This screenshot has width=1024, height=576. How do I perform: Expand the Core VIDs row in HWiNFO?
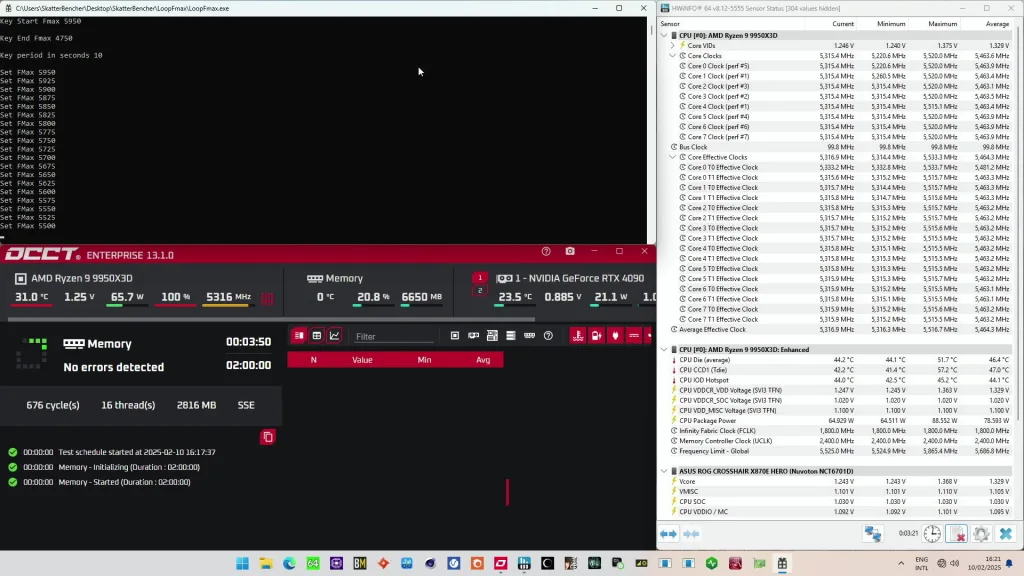click(673, 46)
